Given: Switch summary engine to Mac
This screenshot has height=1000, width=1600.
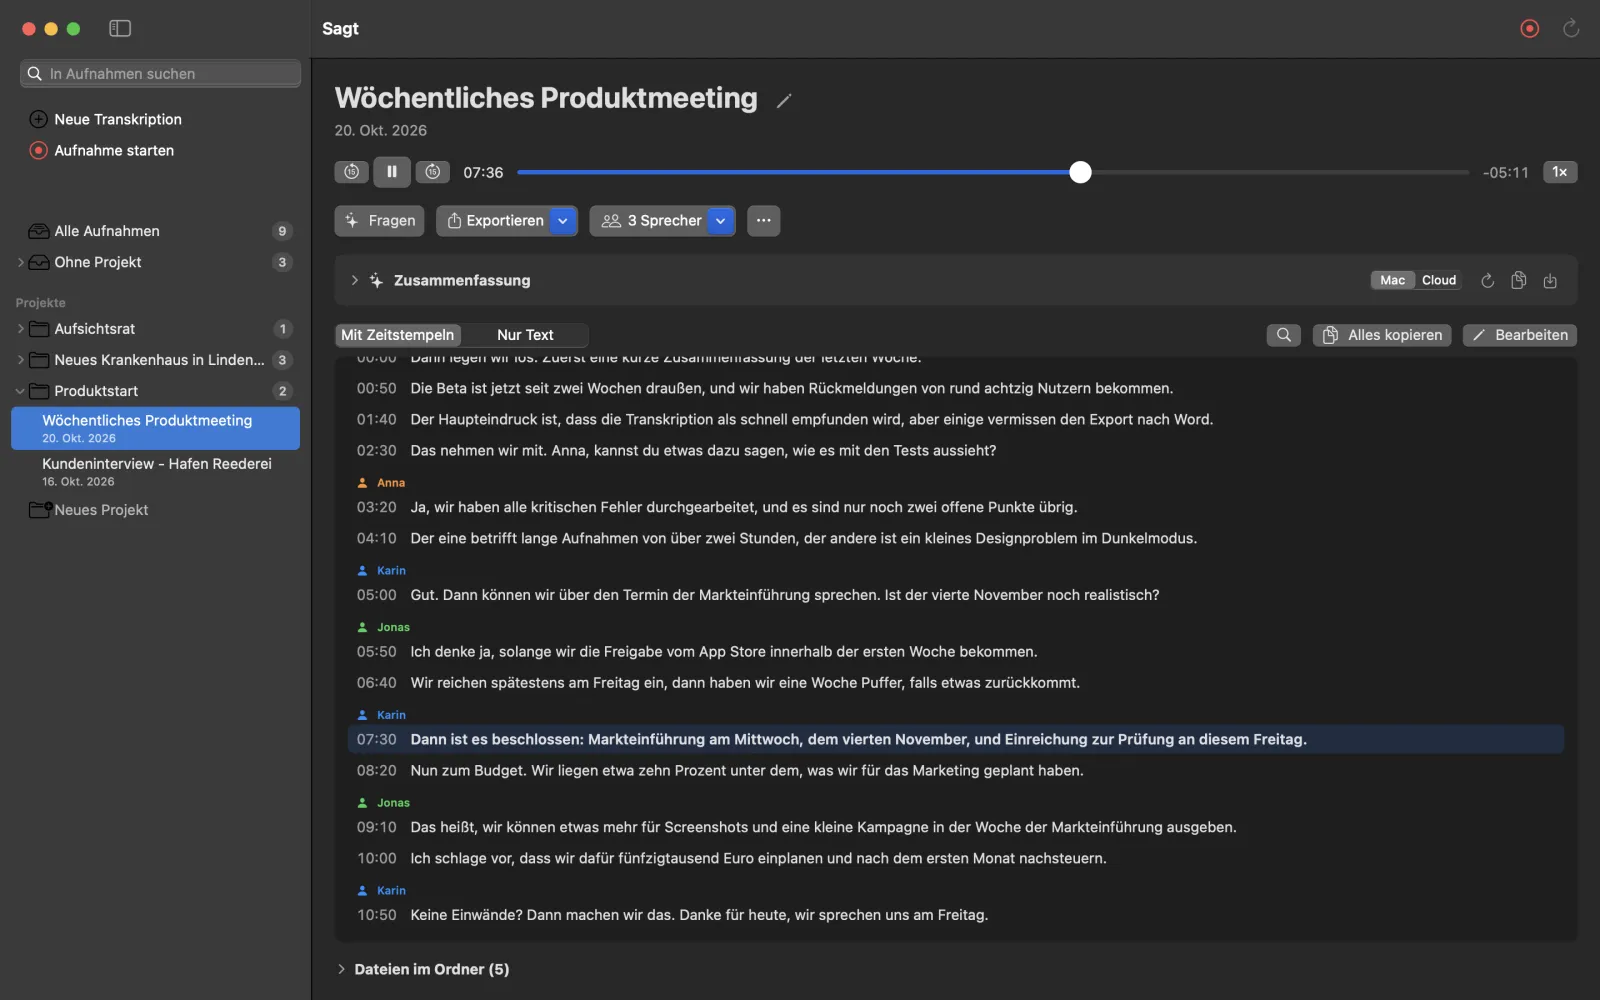Looking at the screenshot, I should (1392, 281).
